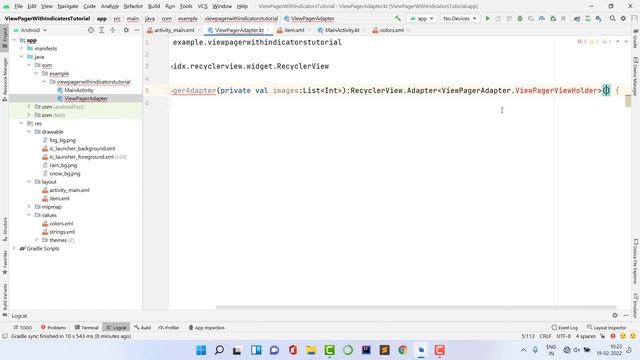Expand all in Project panel

102,30
